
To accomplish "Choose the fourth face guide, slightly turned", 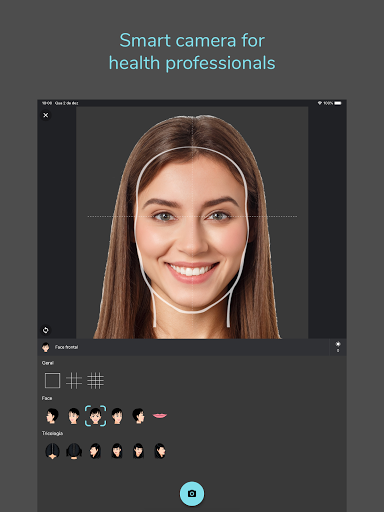I will click(x=117, y=416).
